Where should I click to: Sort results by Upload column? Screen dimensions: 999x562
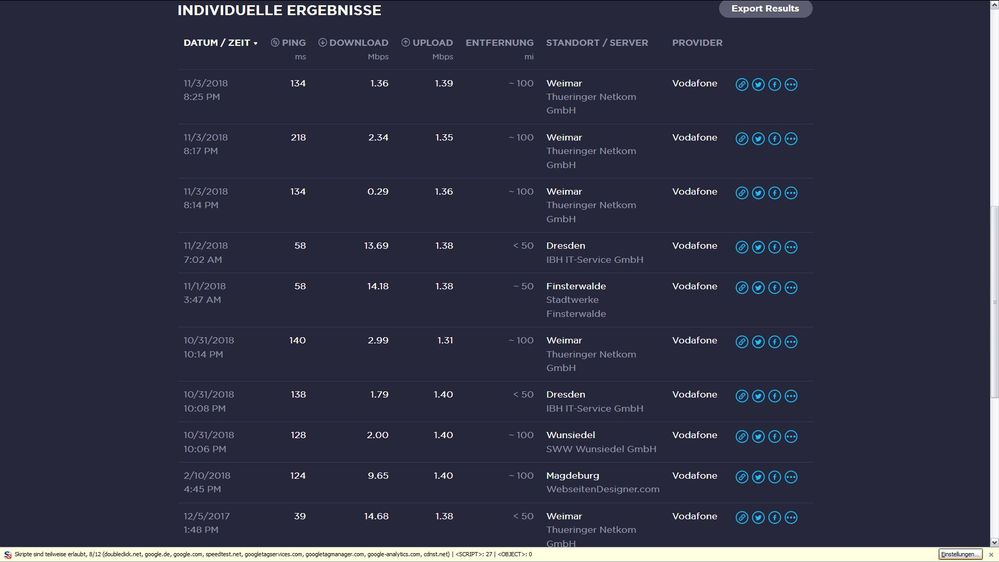427,43
